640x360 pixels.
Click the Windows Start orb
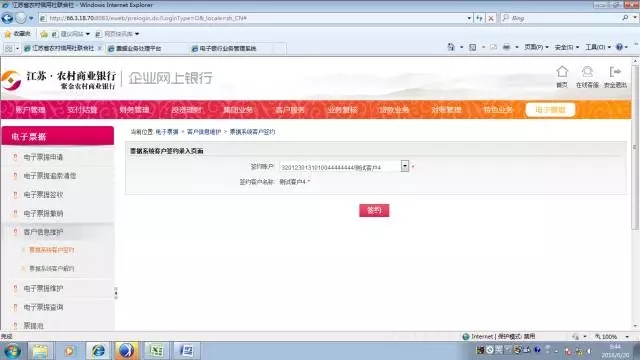pyautogui.click(x=12, y=351)
